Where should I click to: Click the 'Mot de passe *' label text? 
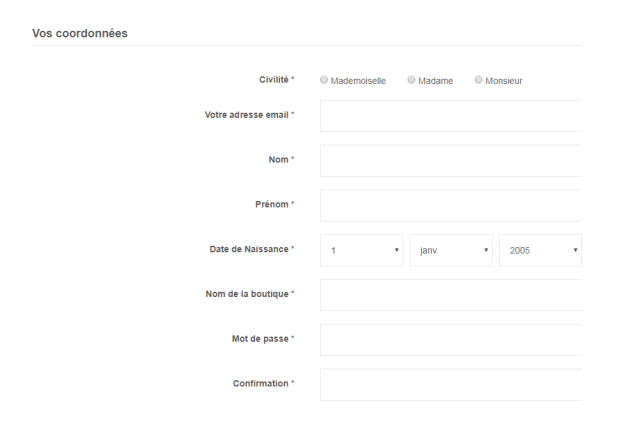263,338
